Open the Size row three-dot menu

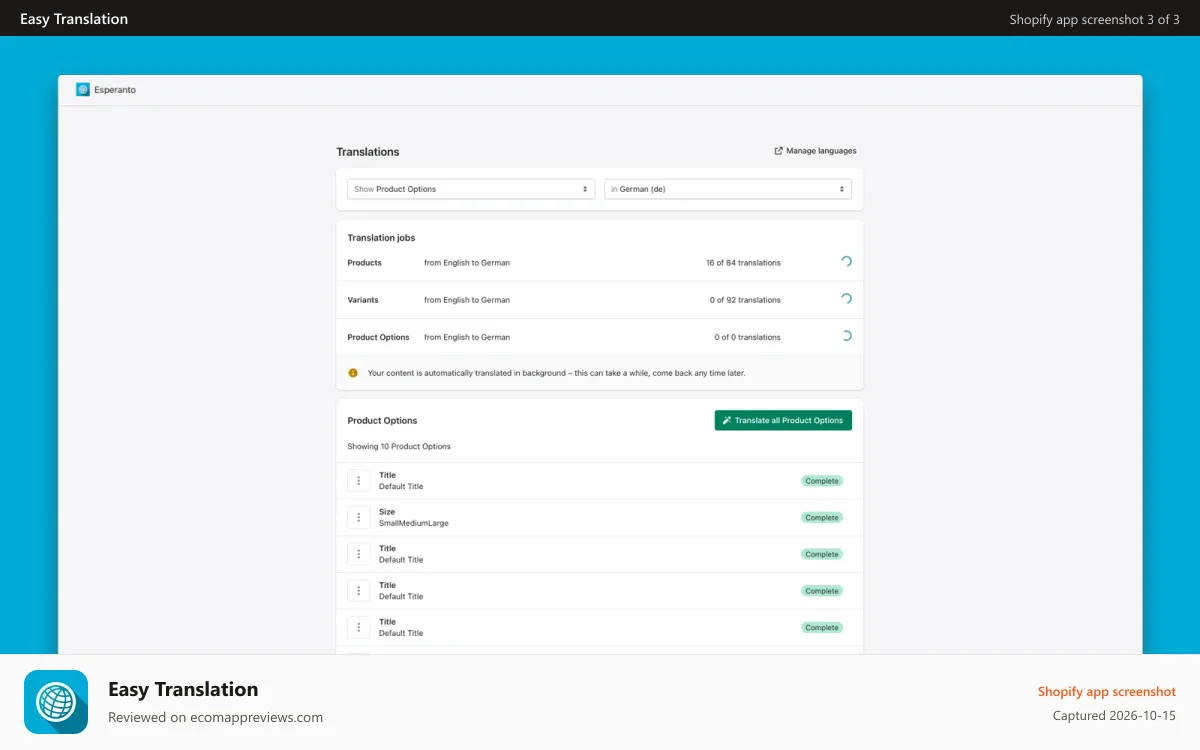tap(358, 518)
